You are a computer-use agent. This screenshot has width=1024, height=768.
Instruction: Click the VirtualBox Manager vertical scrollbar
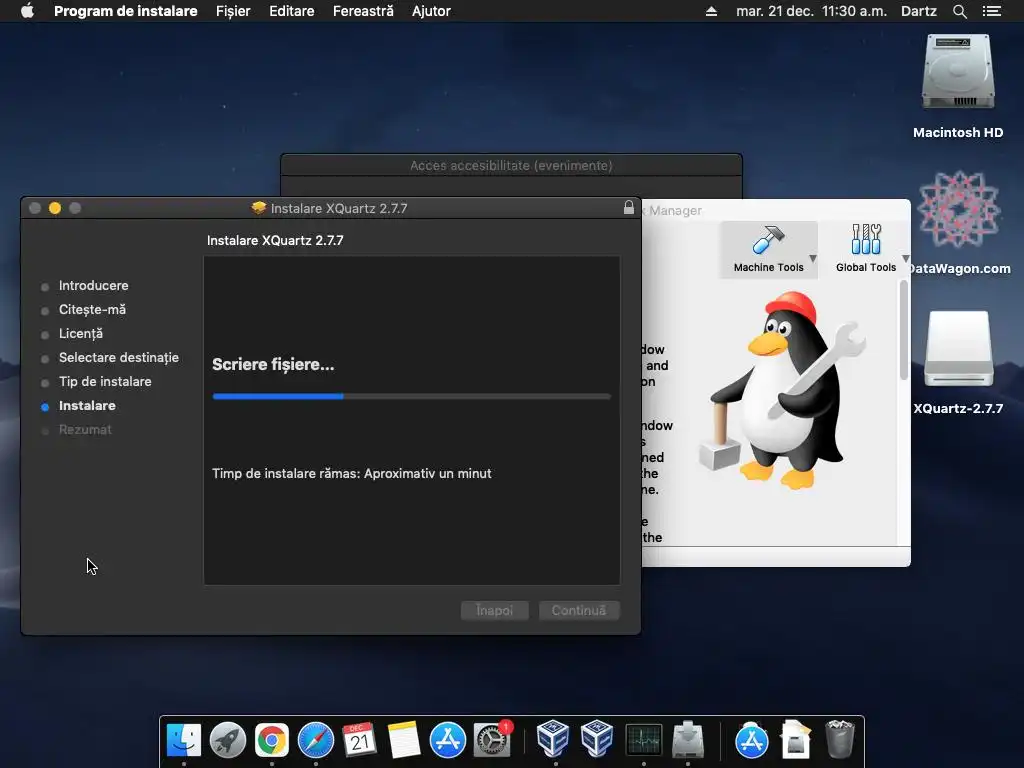(904, 330)
